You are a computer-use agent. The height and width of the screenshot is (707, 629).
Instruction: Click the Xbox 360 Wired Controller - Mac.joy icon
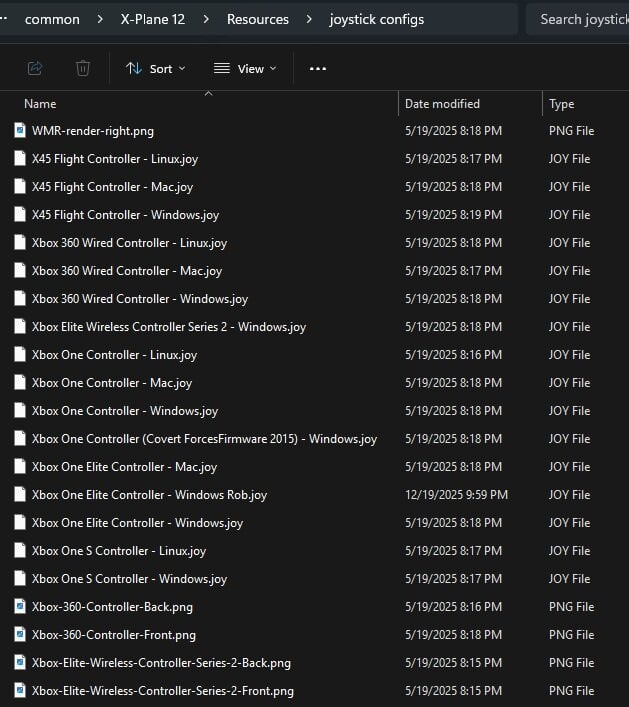click(20, 271)
